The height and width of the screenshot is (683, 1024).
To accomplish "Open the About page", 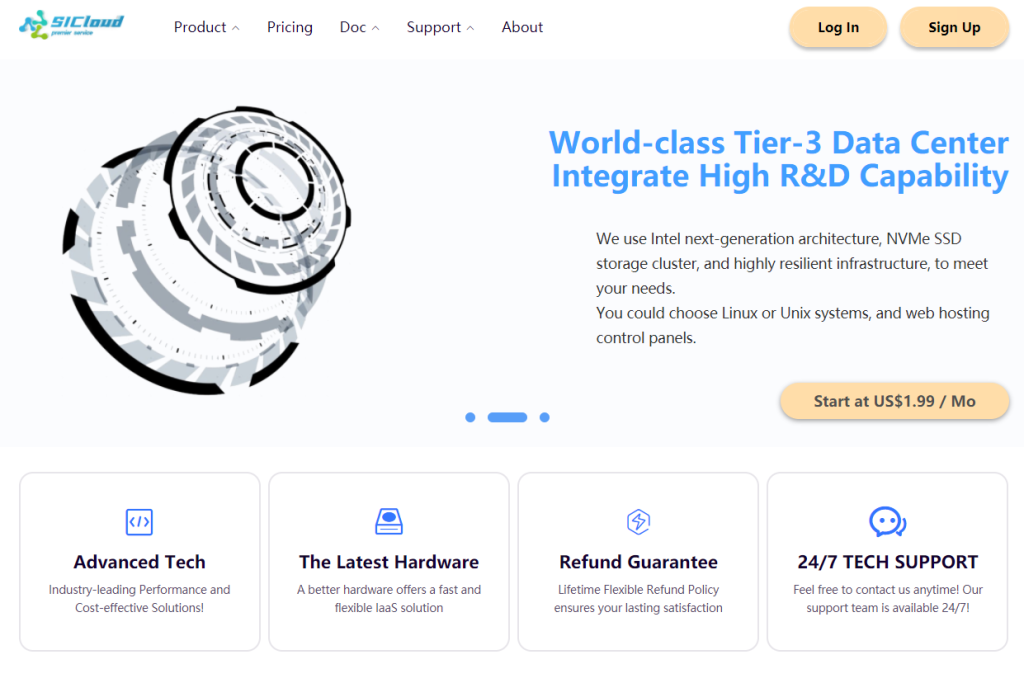I will [x=522, y=27].
